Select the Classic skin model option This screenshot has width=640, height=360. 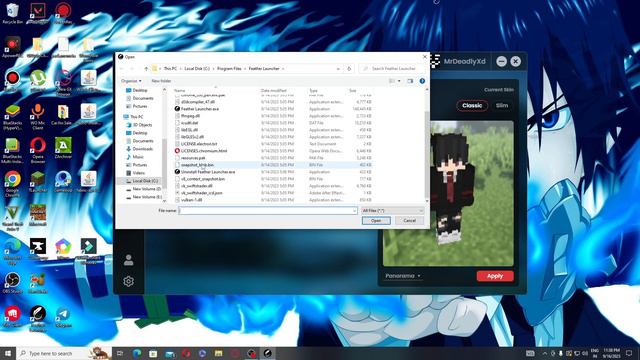coord(472,105)
